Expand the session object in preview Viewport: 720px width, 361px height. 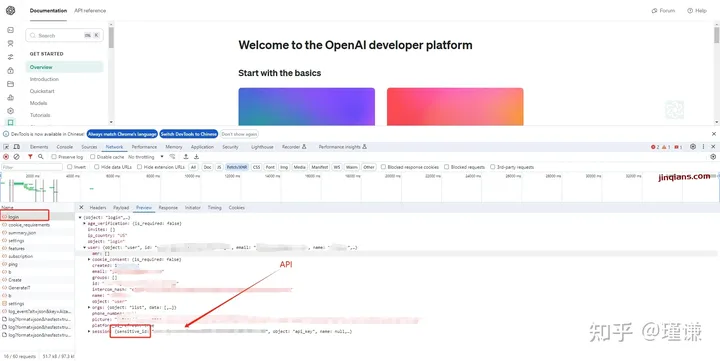(89, 331)
